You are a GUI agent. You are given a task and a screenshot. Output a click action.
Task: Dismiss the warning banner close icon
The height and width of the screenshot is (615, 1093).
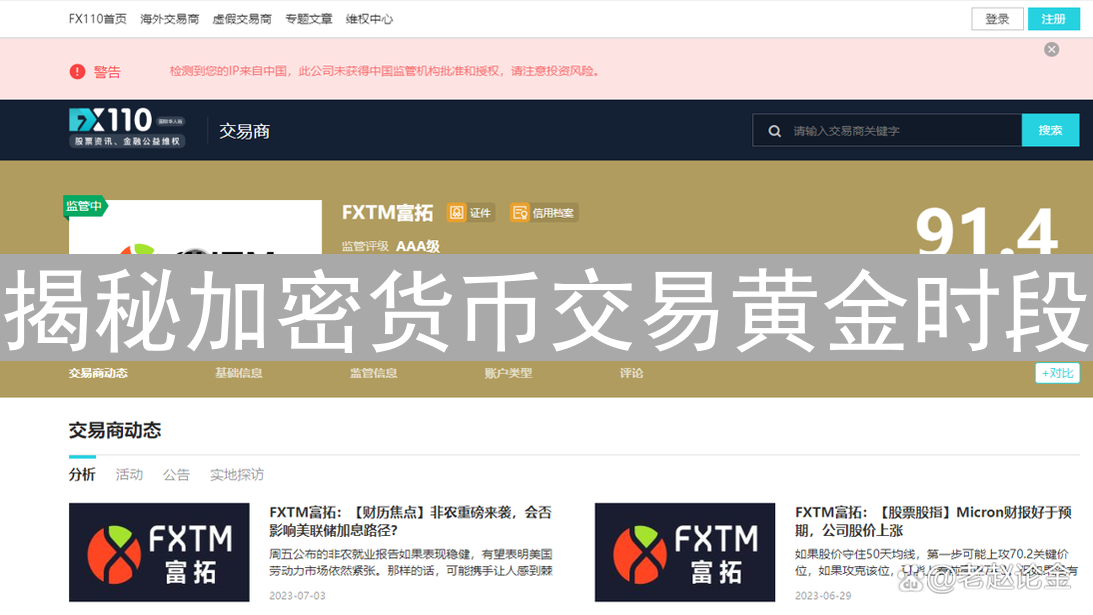coord(1052,50)
